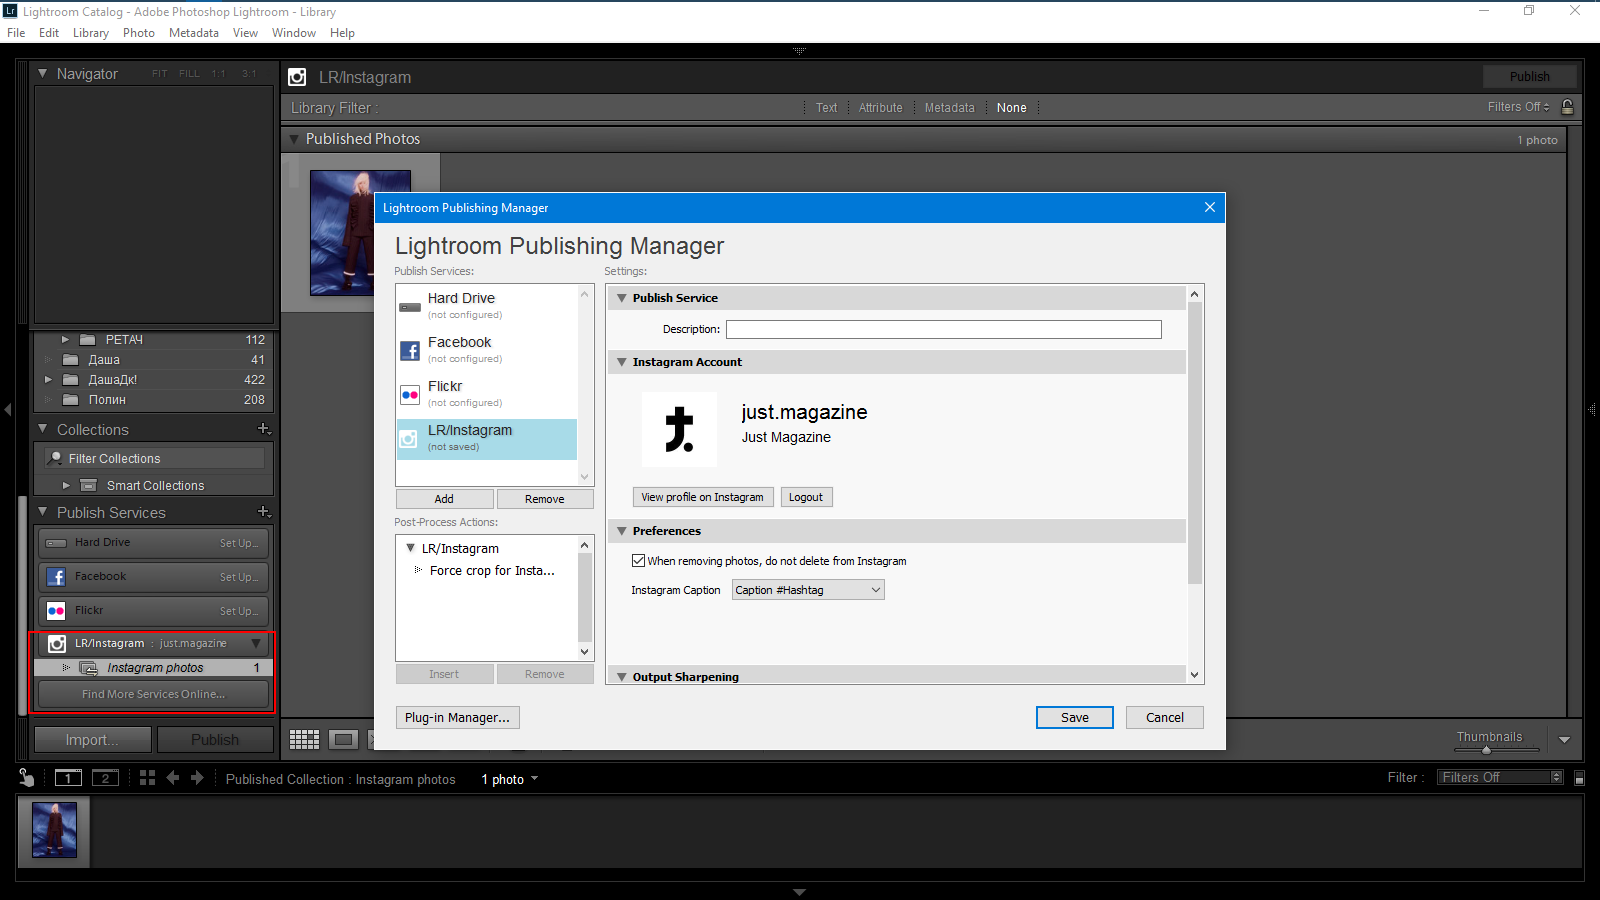Open the Metadata menu

(194, 33)
